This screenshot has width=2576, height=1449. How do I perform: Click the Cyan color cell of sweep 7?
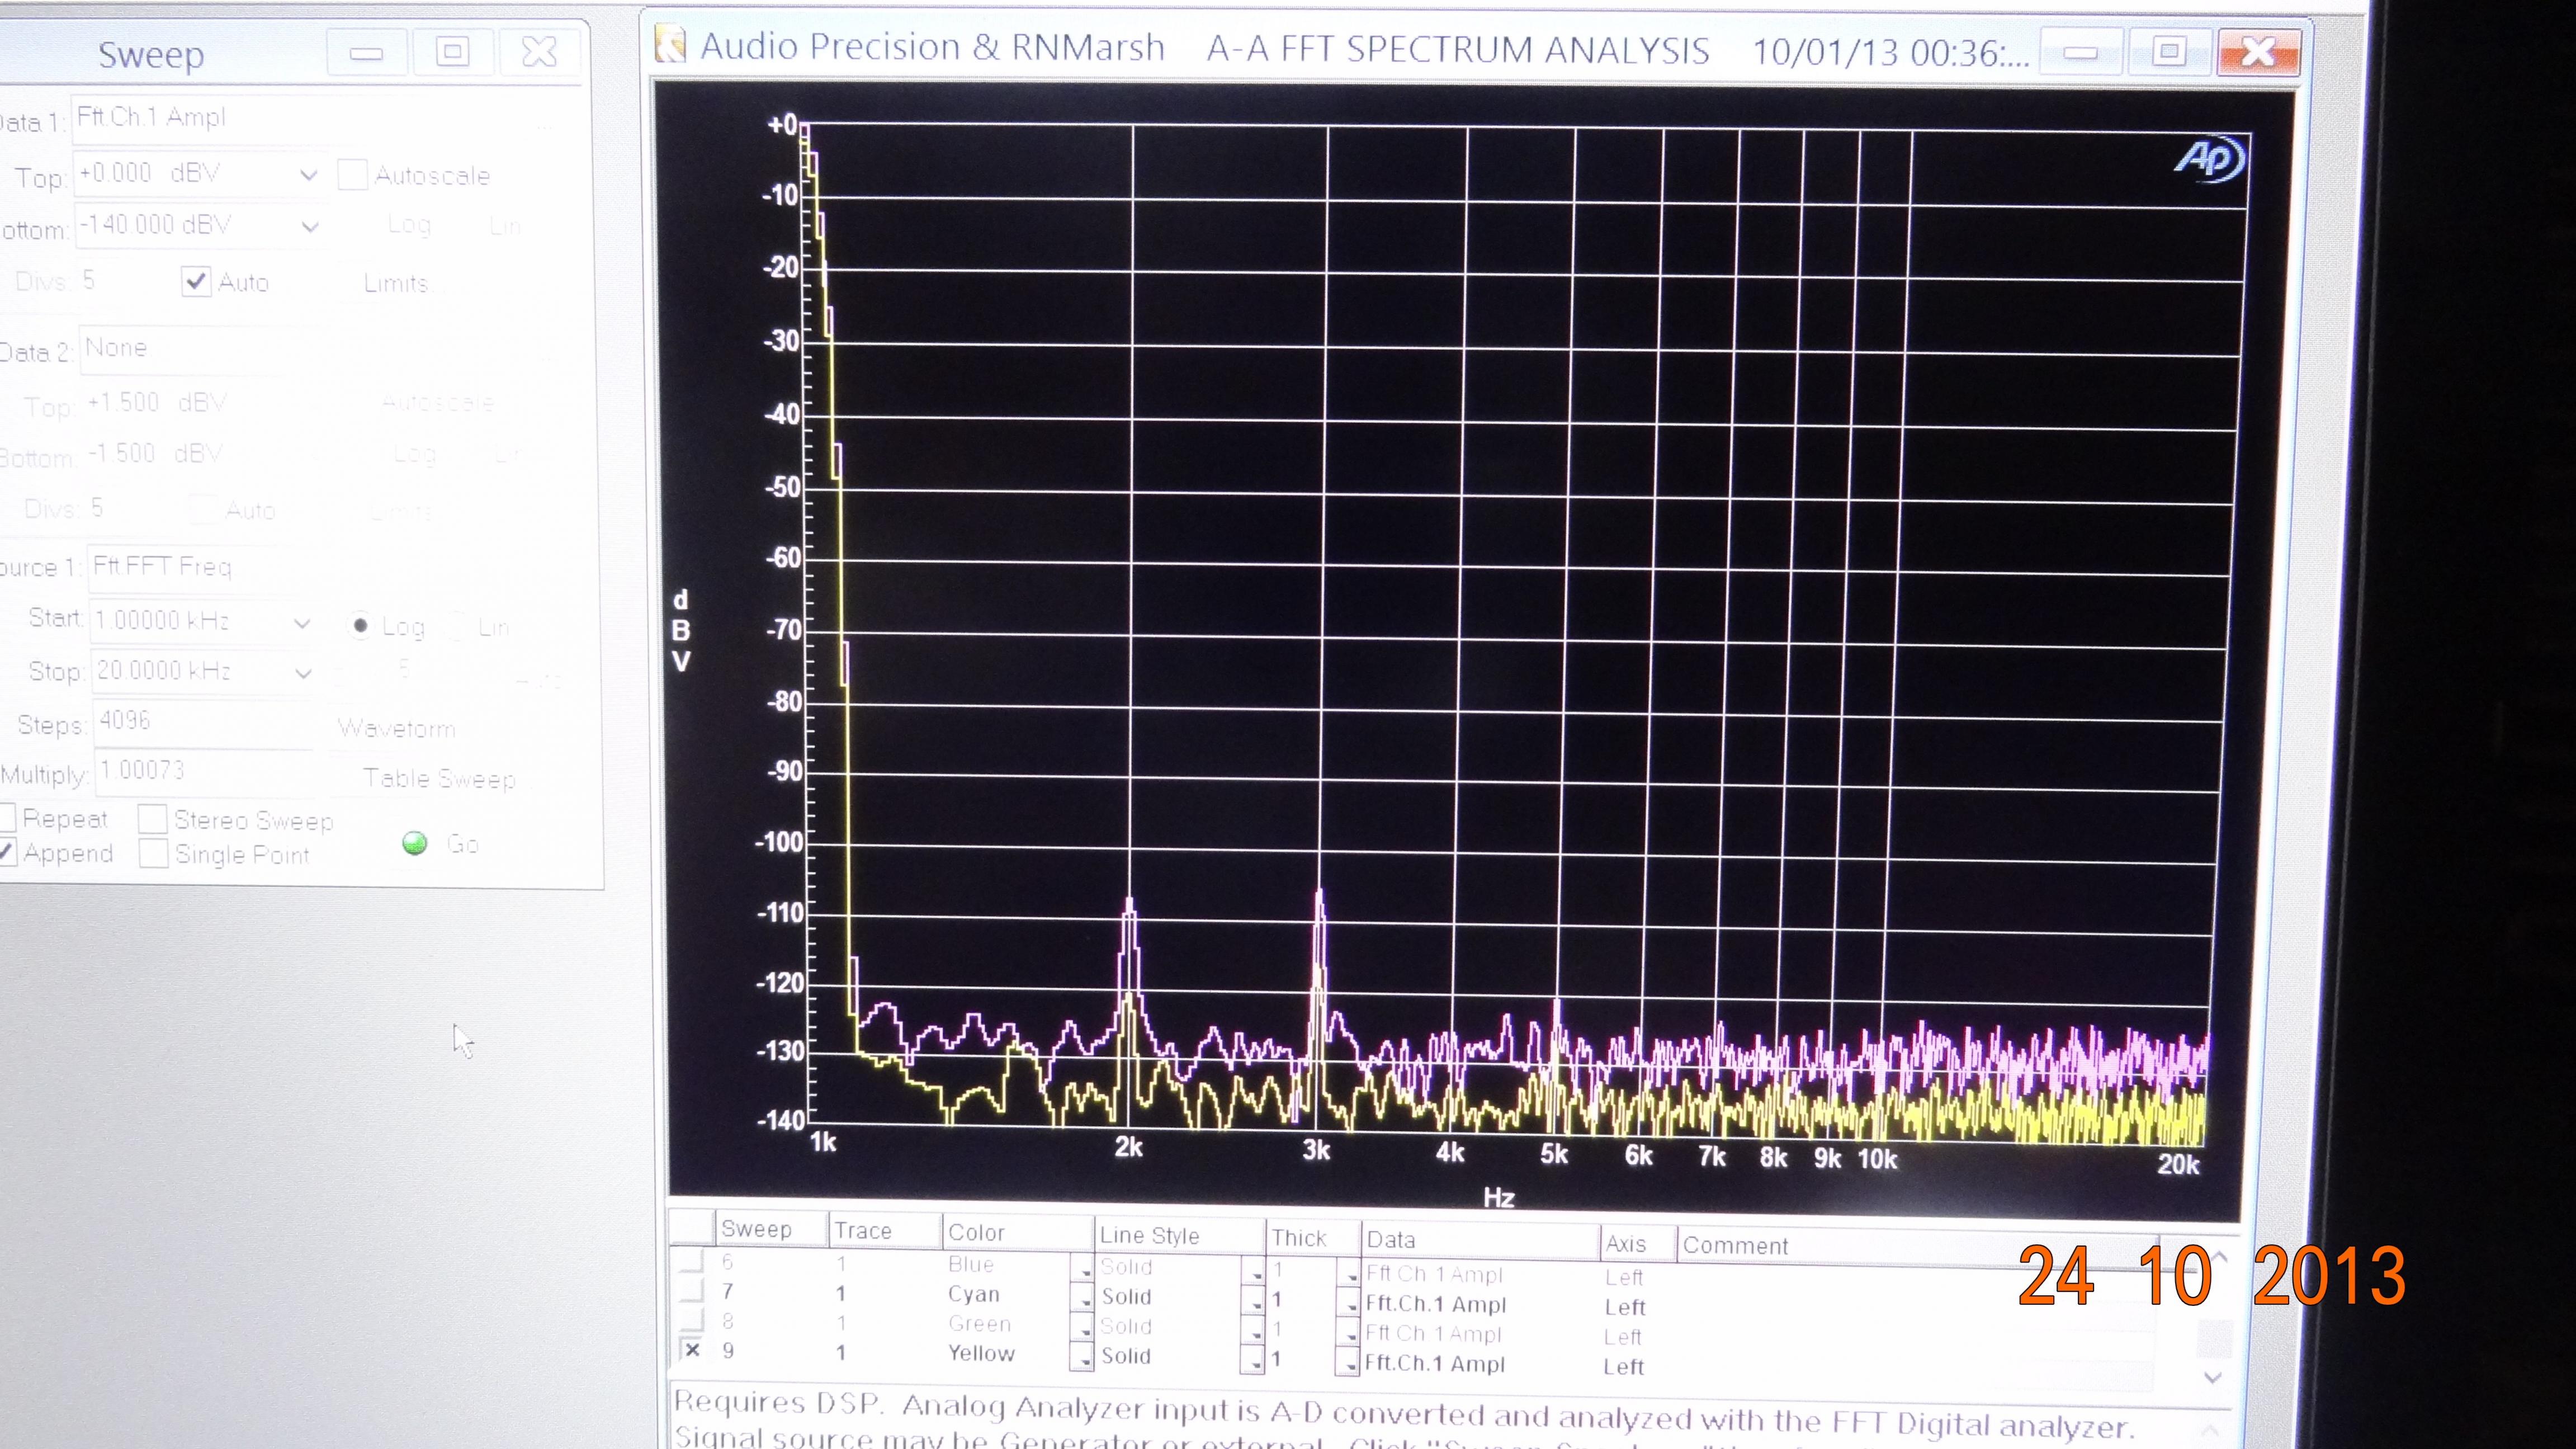pyautogui.click(x=973, y=1294)
